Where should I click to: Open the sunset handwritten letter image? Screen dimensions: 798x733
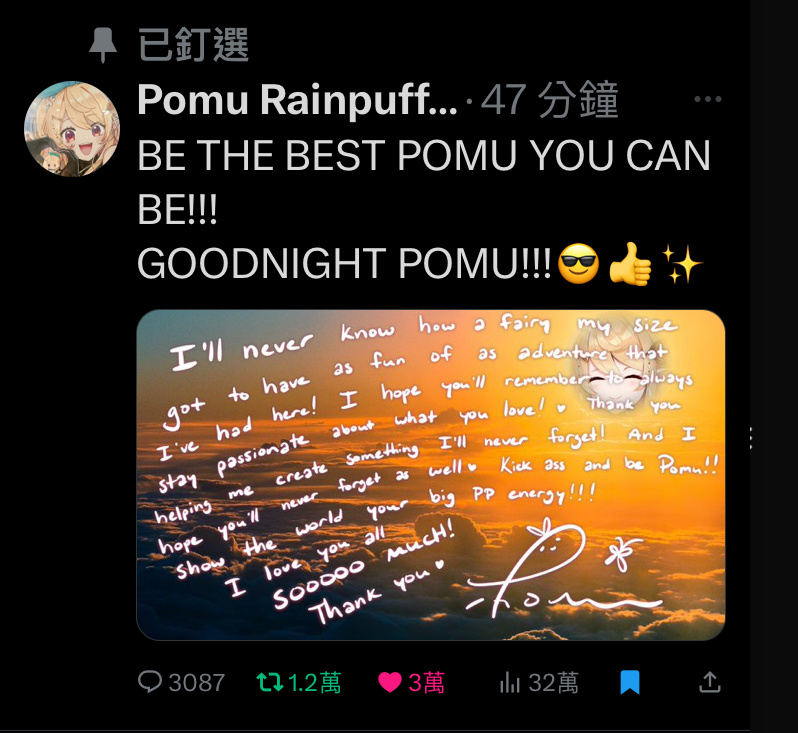431,475
